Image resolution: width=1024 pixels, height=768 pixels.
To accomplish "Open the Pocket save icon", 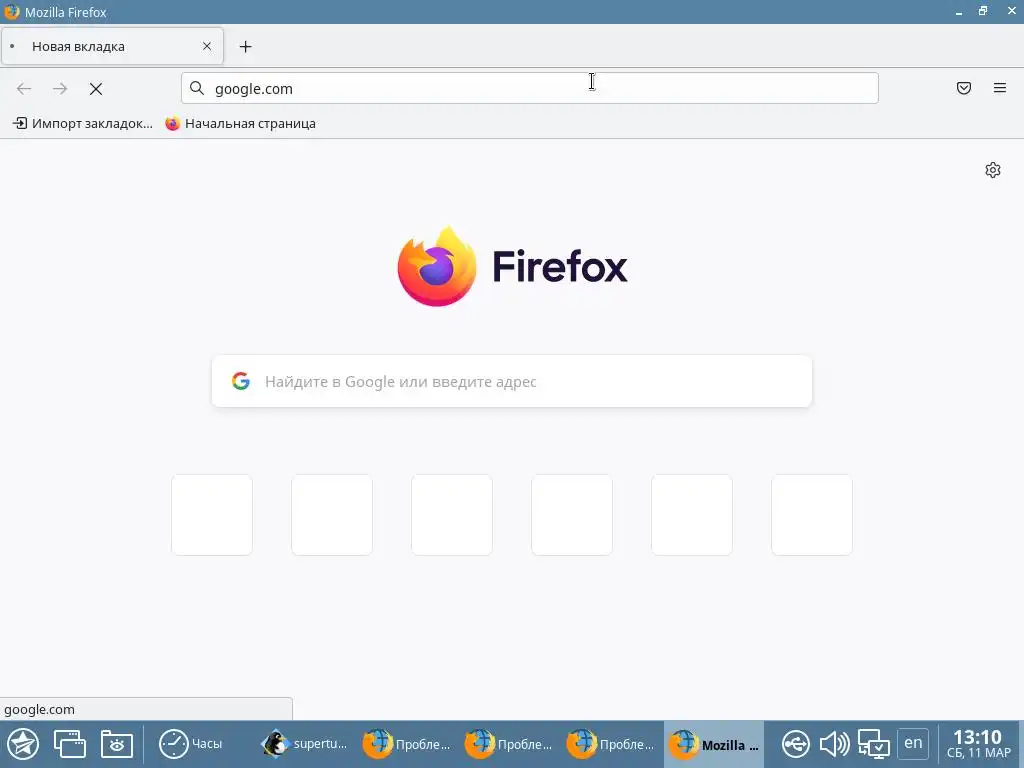I will (x=964, y=88).
